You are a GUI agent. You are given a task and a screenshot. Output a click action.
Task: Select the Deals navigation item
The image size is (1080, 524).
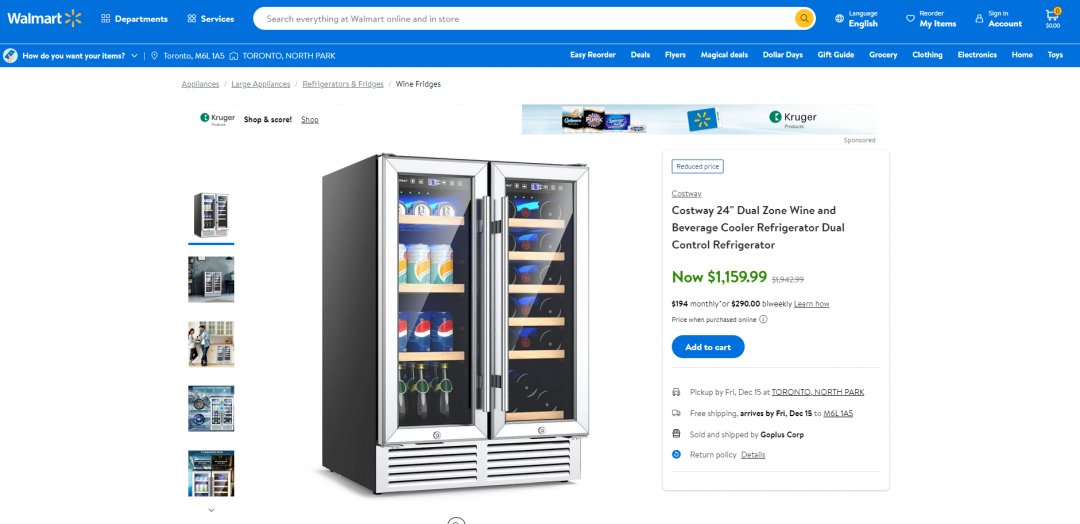(640, 55)
